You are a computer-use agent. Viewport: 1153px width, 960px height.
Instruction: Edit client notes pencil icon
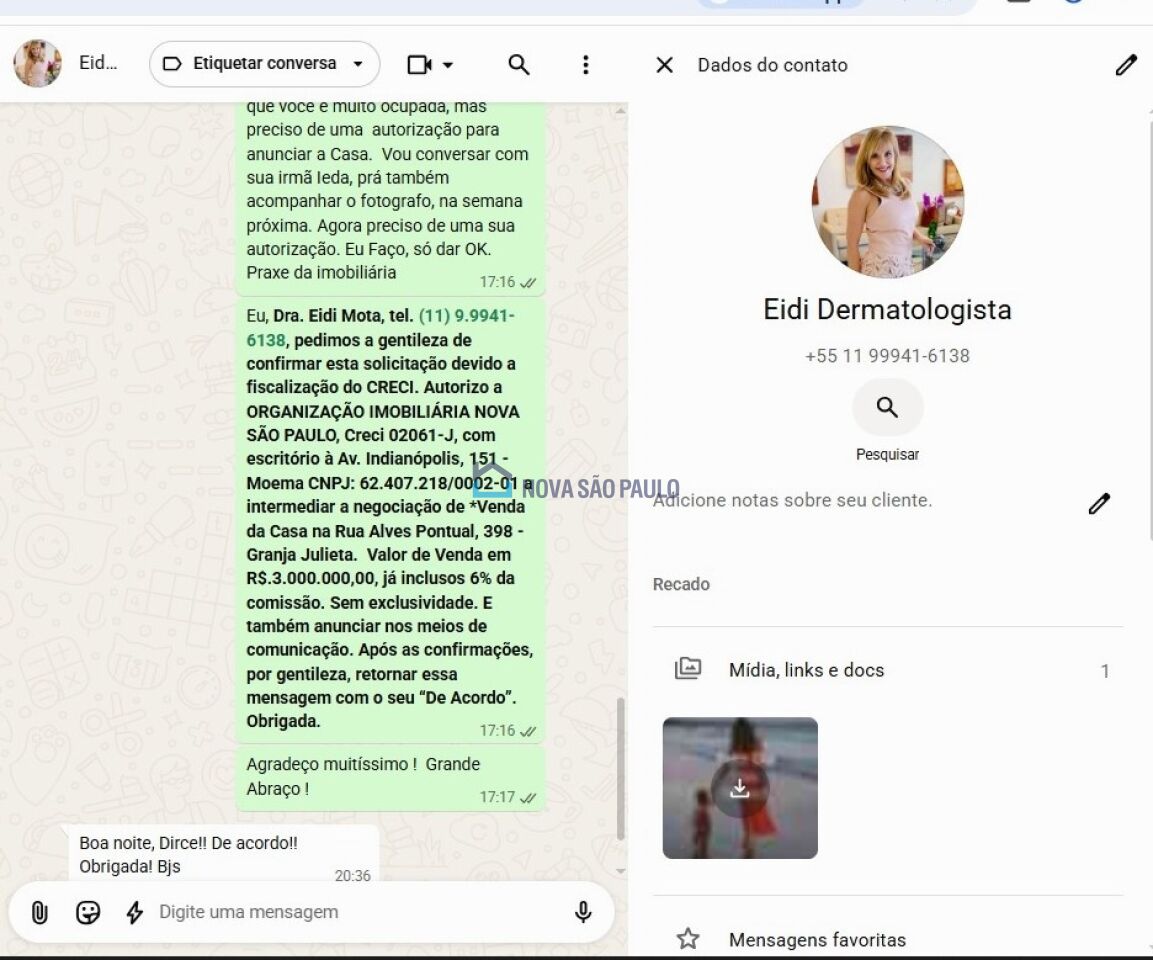tap(1099, 504)
